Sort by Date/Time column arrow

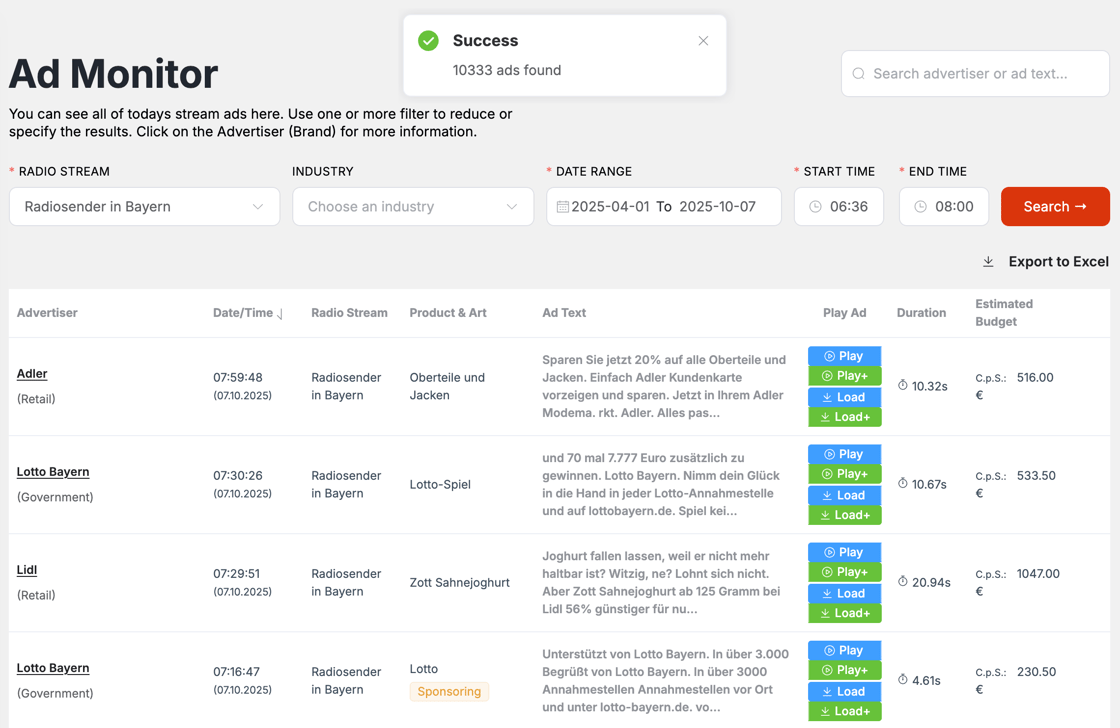click(280, 314)
